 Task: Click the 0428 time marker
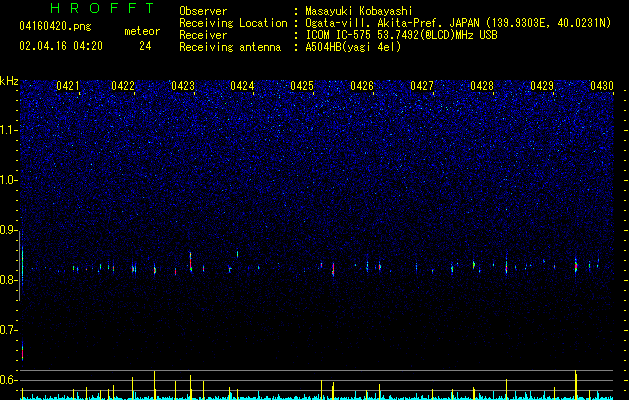(x=482, y=86)
